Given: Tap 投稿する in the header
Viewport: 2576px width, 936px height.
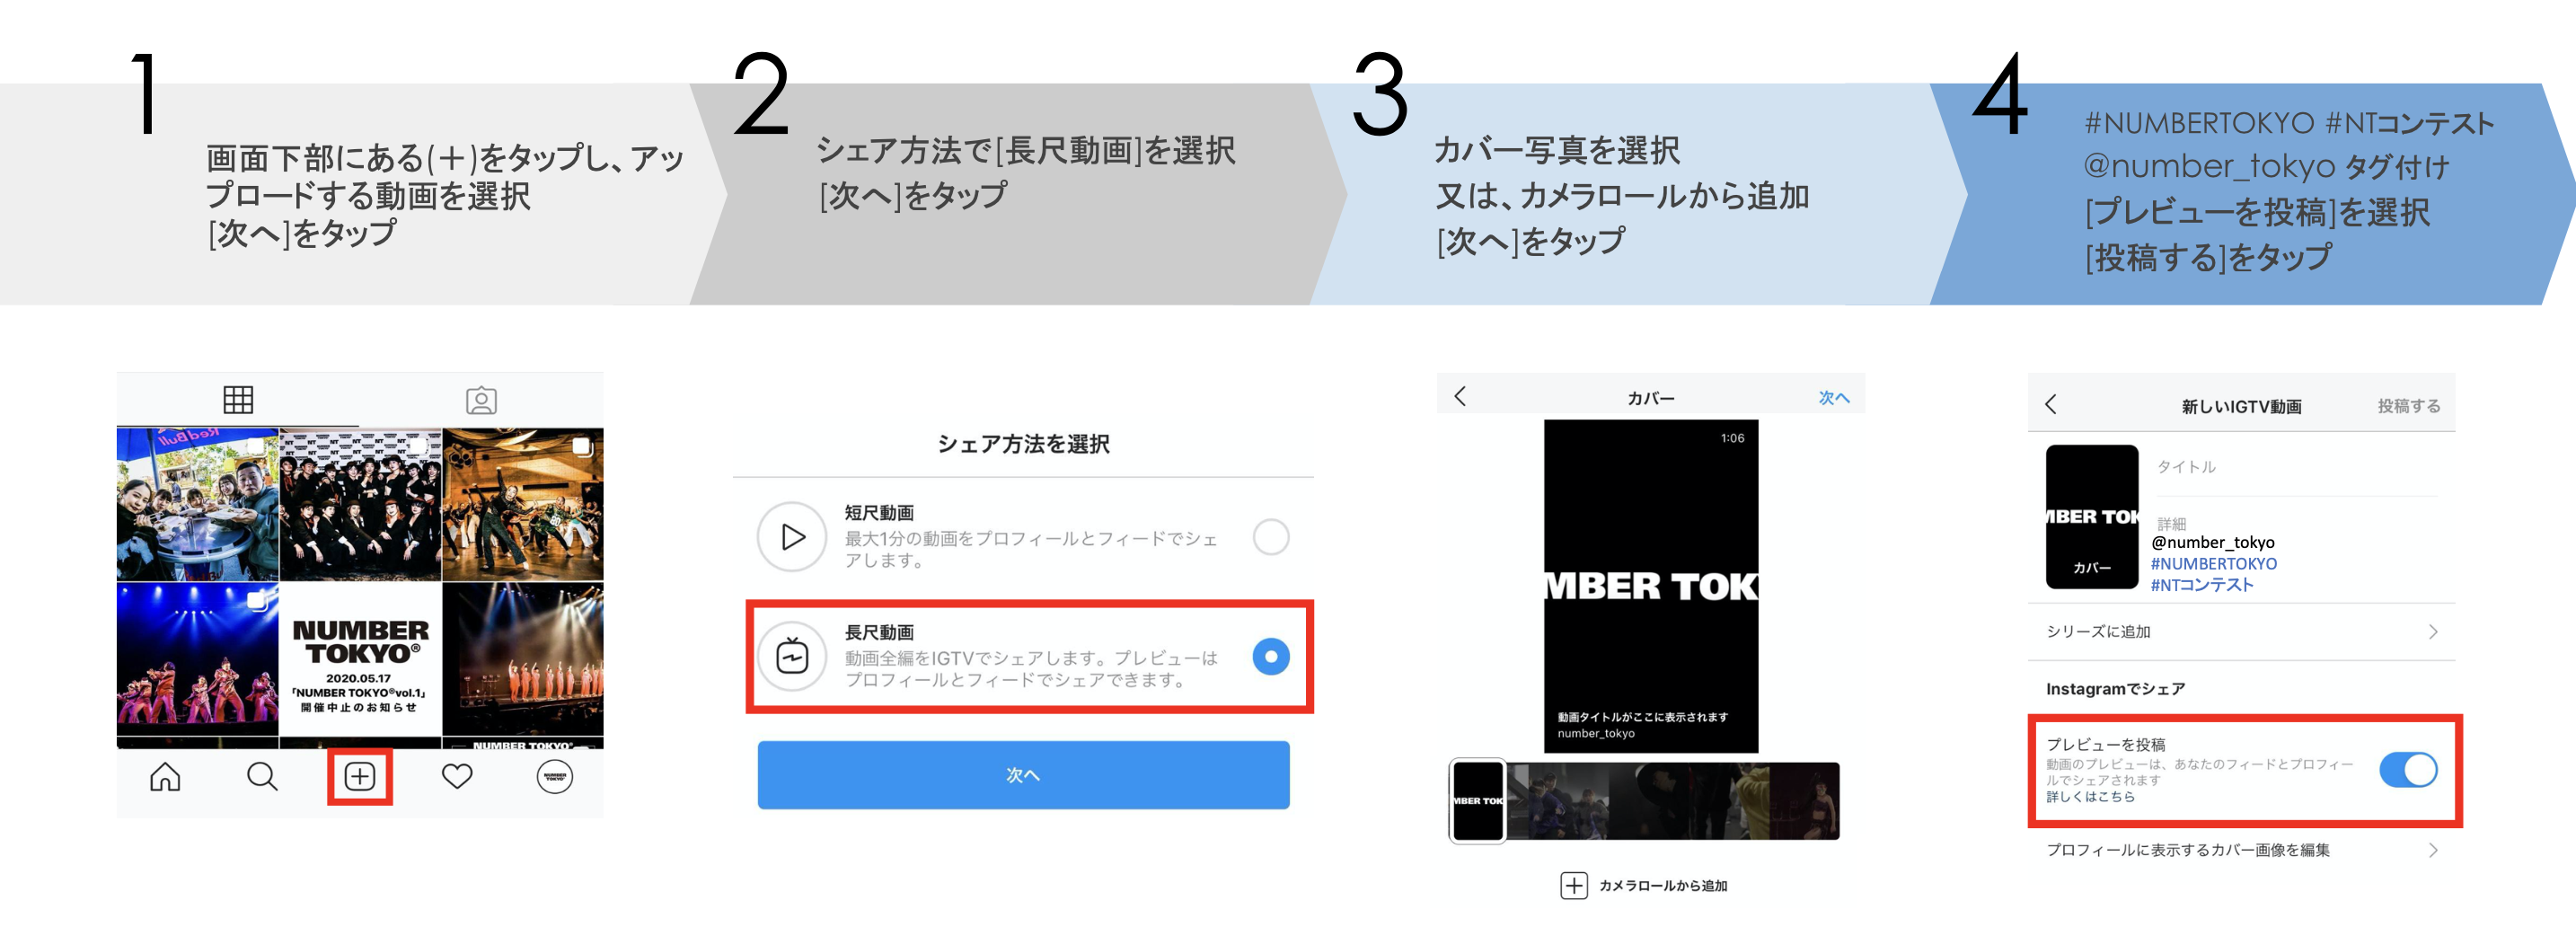Looking at the screenshot, I should (x=2409, y=406).
